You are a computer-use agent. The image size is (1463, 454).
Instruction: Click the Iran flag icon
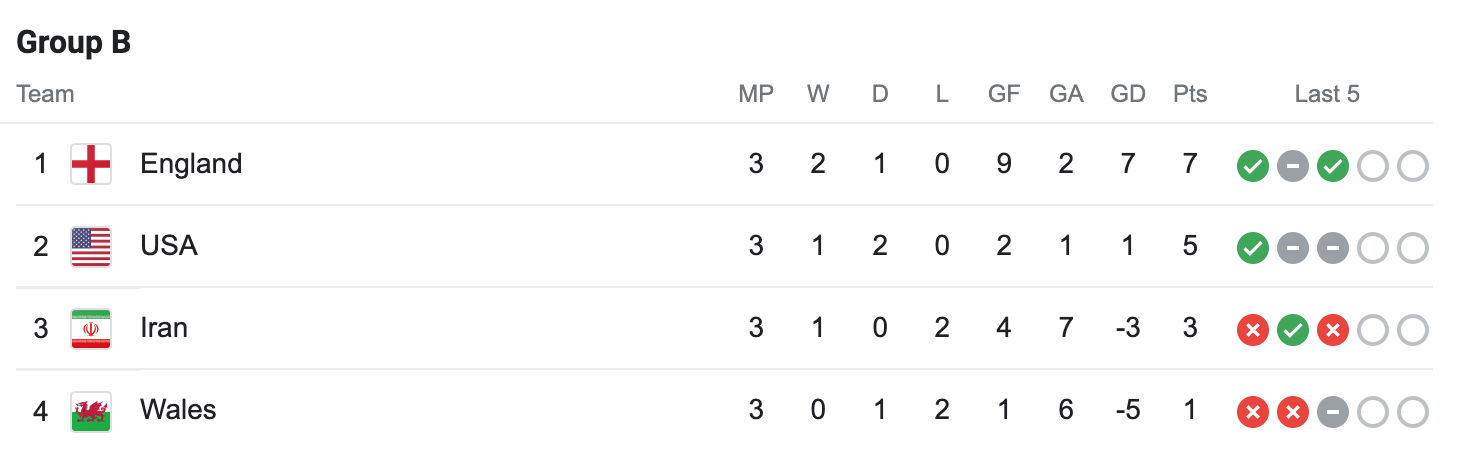[x=91, y=328]
